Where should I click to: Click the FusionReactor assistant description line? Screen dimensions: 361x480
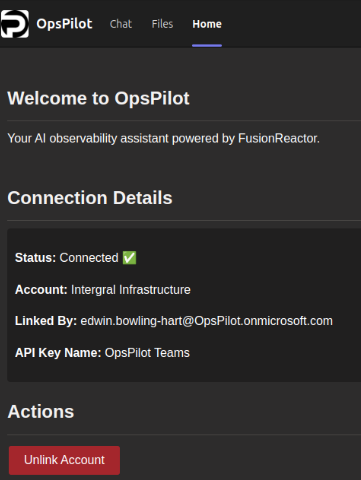[x=163, y=138]
